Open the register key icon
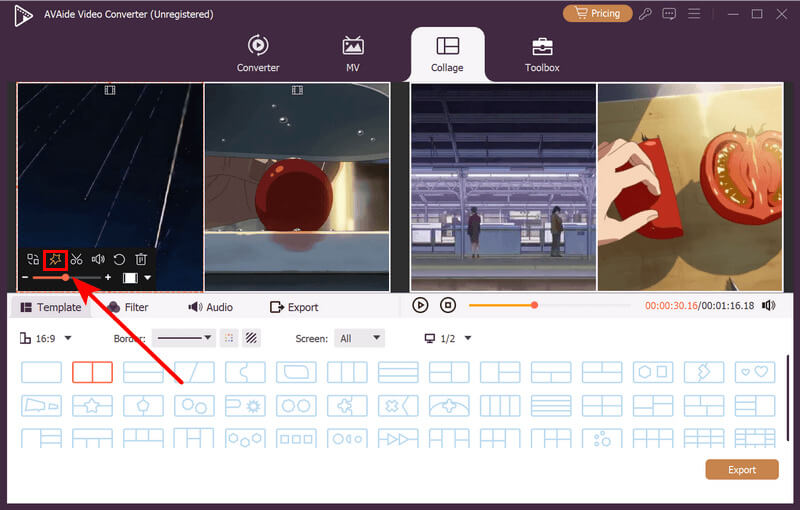Screen dimensions: 800x510 (645, 14)
